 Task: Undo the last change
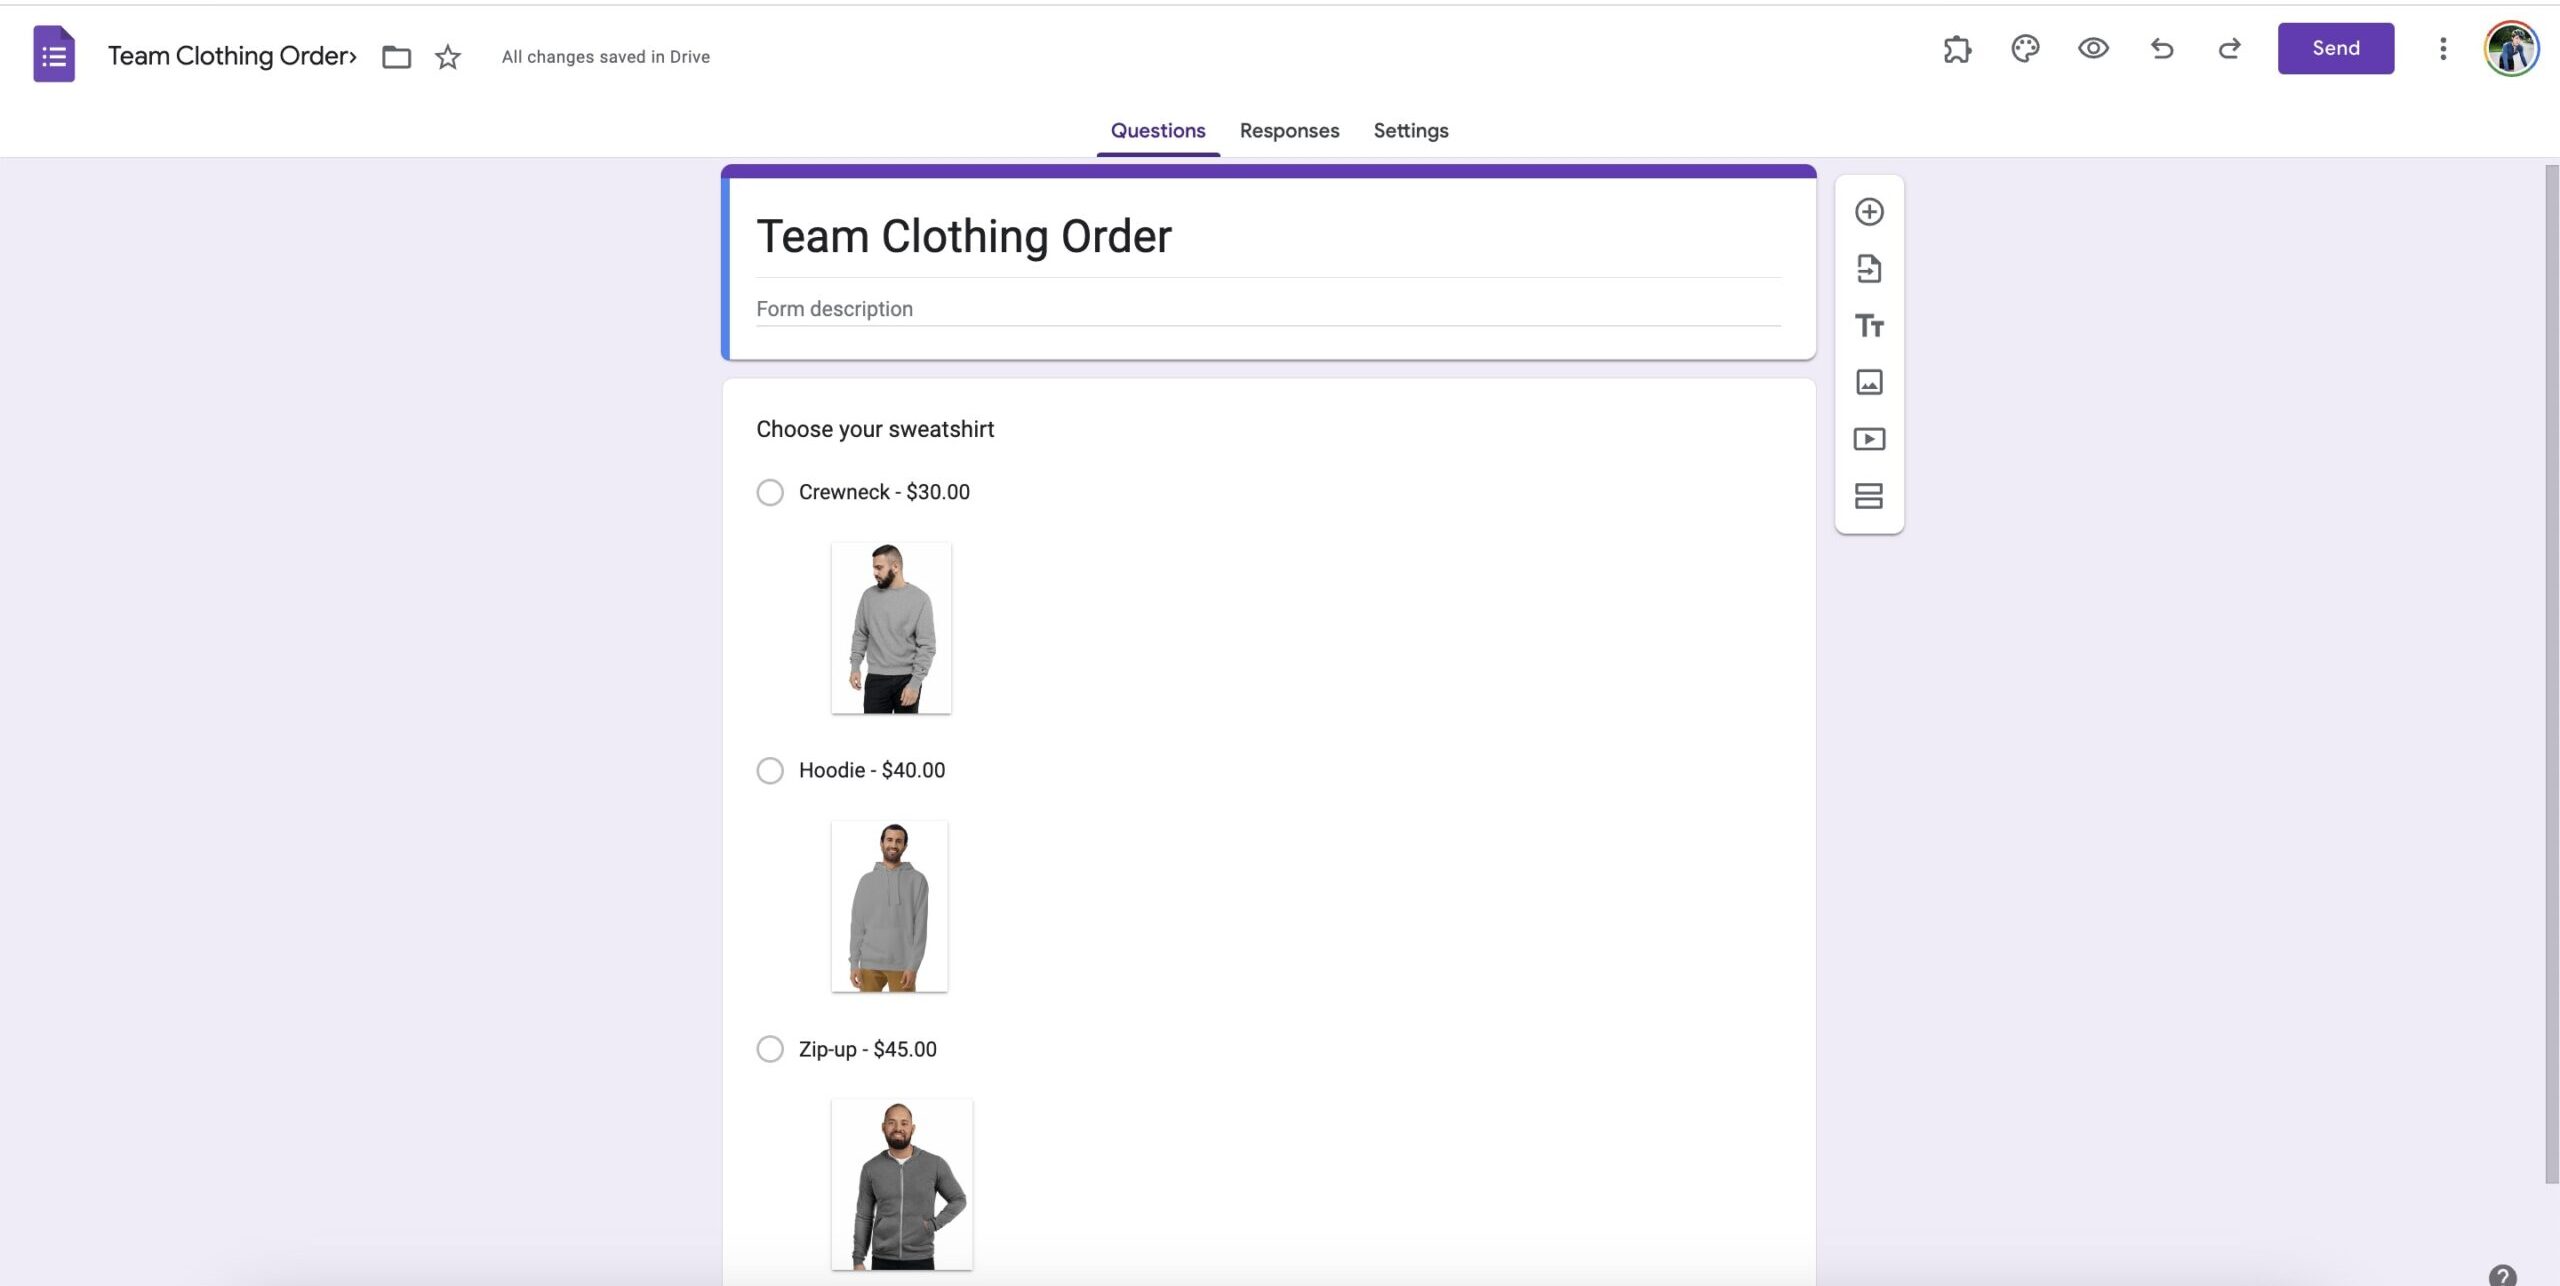click(x=2162, y=48)
